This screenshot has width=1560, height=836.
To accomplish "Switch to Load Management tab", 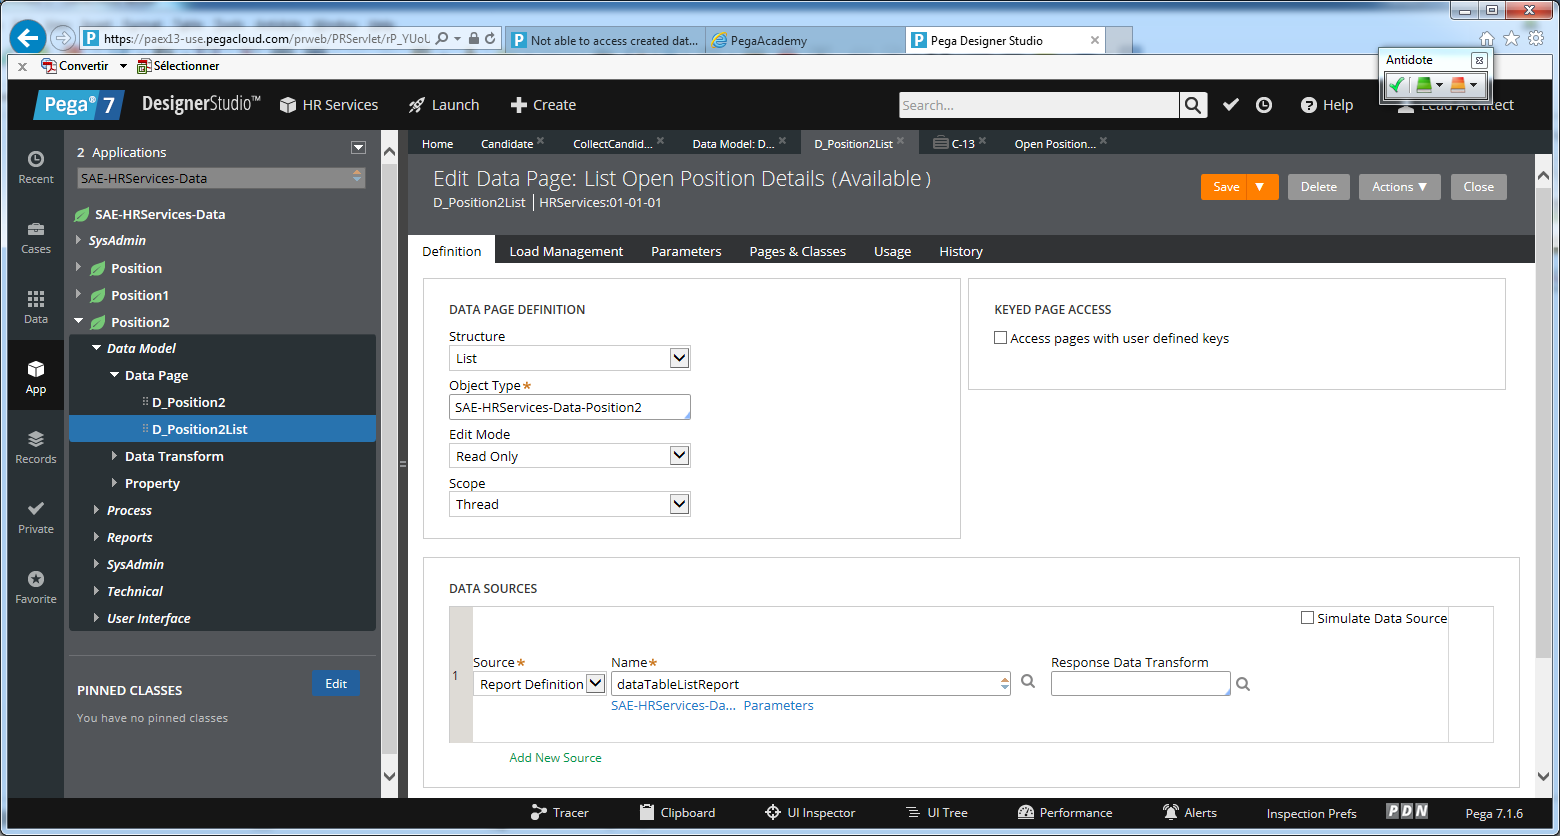I will [x=566, y=251].
